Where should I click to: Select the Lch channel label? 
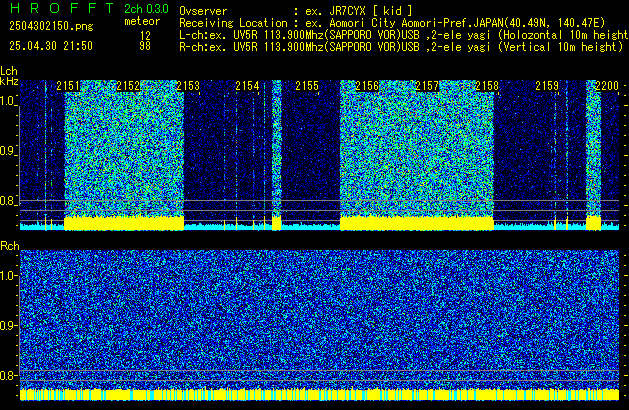click(x=9, y=71)
